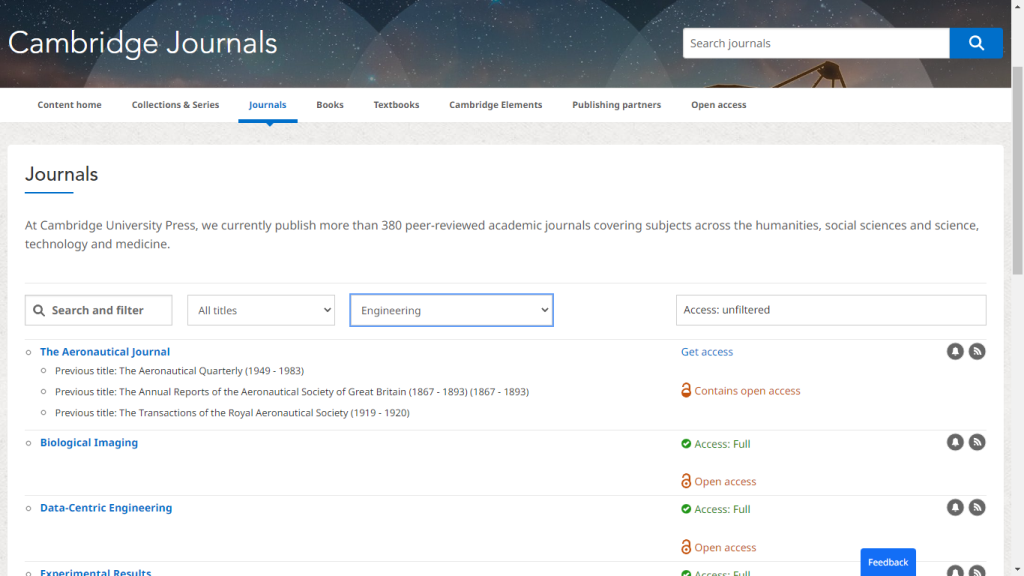
Task: Open RSS feed for The Aeronautical Journal
Action: pos(977,351)
